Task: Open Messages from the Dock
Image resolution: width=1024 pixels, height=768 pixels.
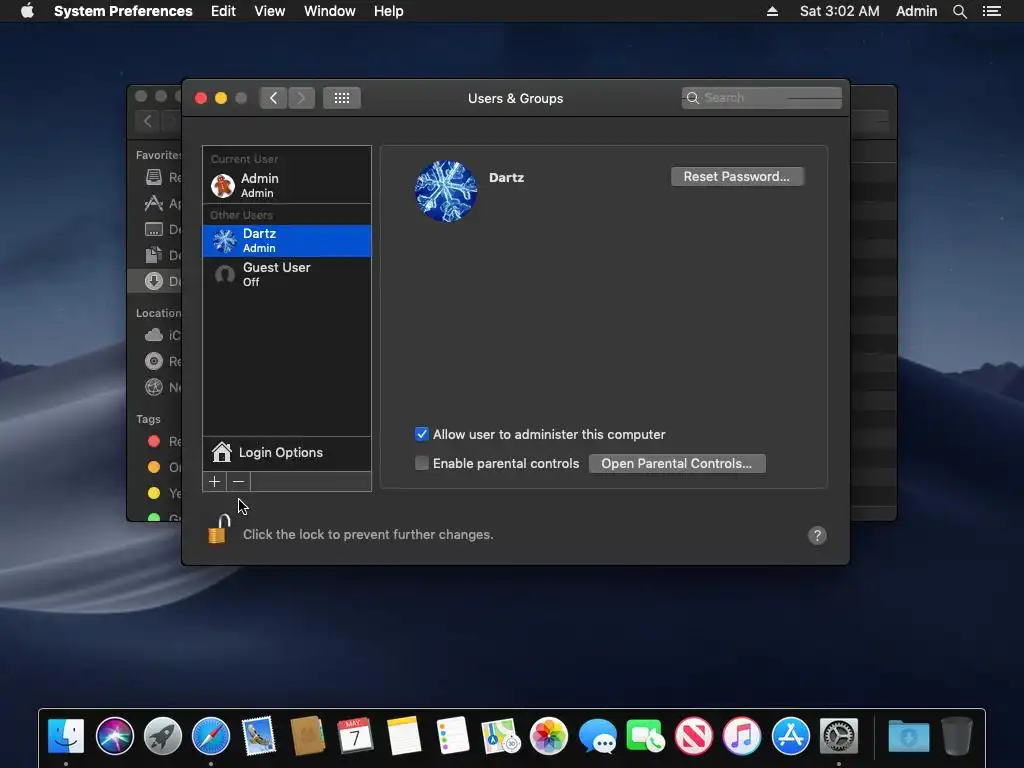Action: coord(597,735)
